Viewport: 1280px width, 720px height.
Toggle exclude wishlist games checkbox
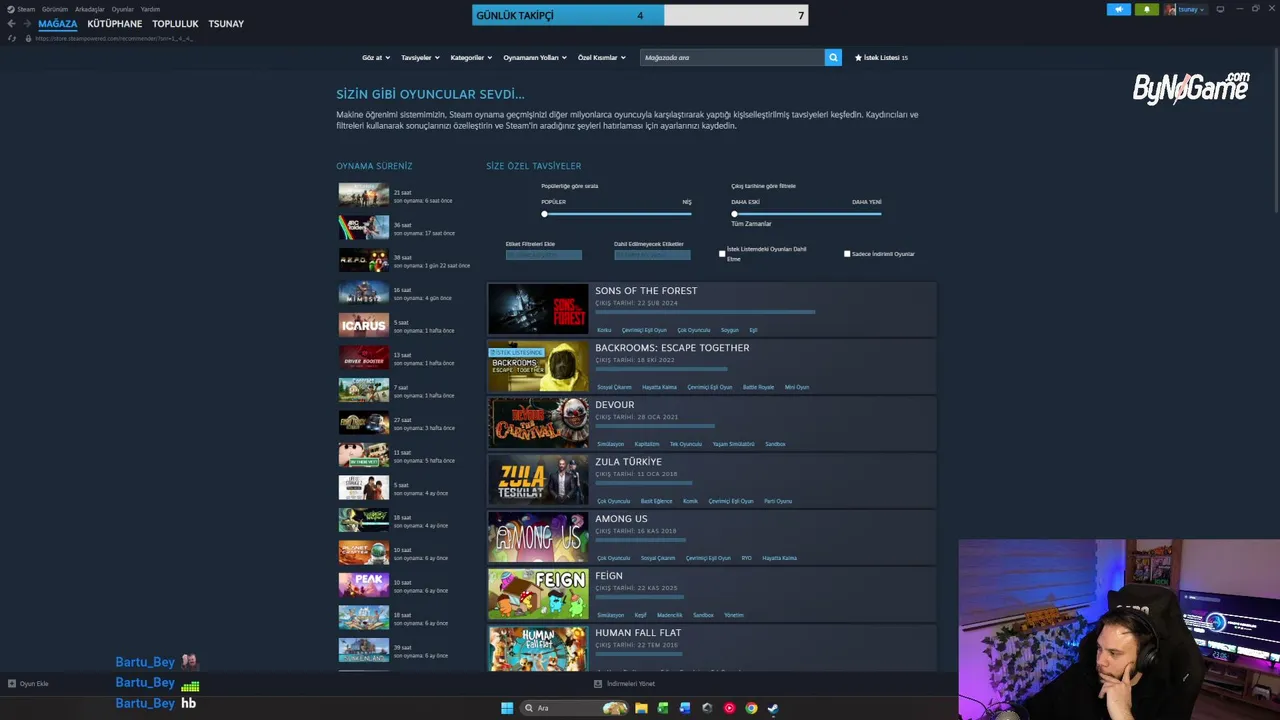(x=722, y=254)
